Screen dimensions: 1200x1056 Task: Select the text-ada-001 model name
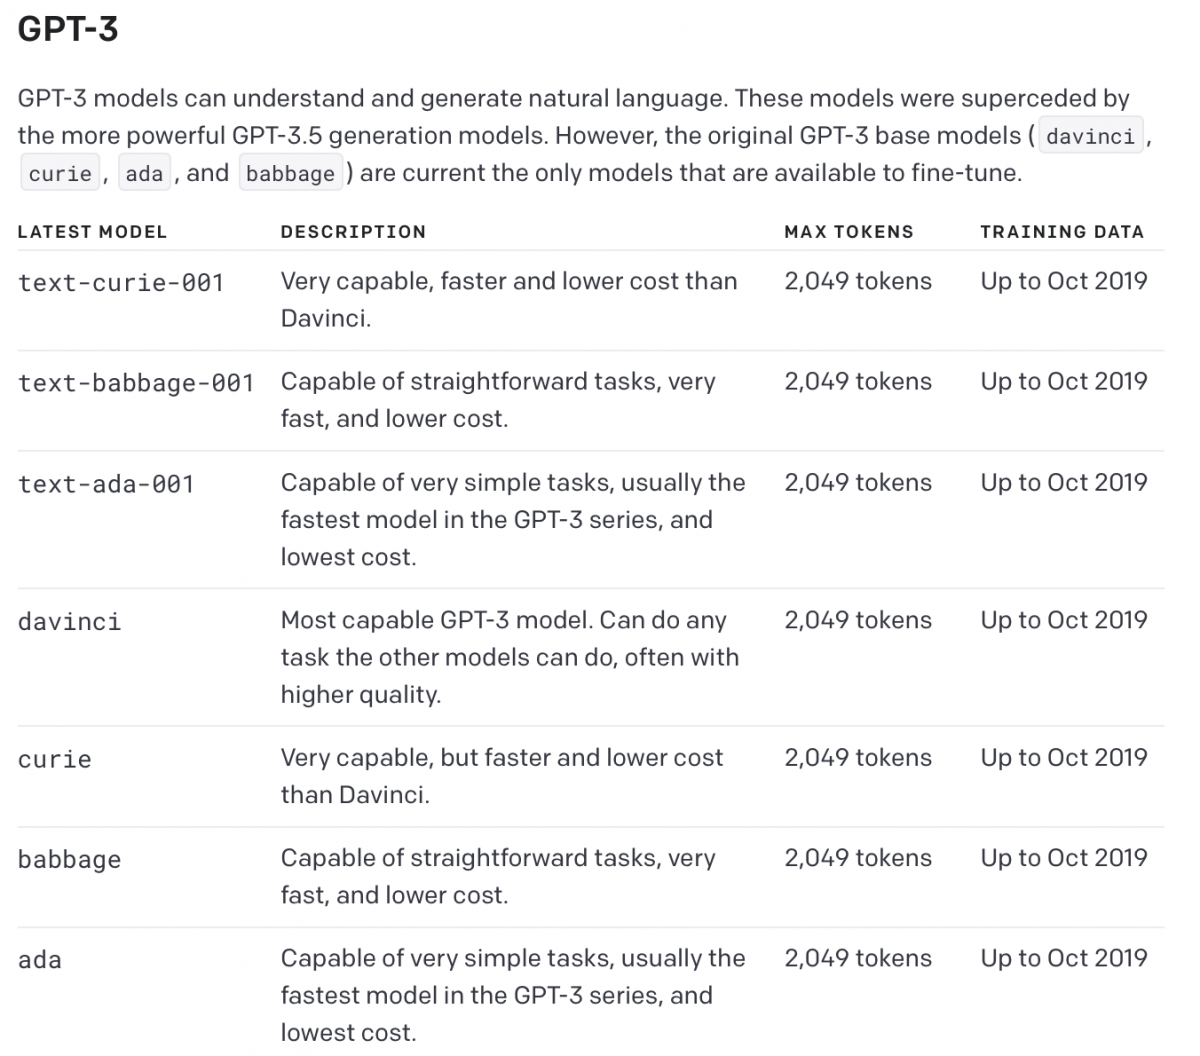tap(106, 484)
